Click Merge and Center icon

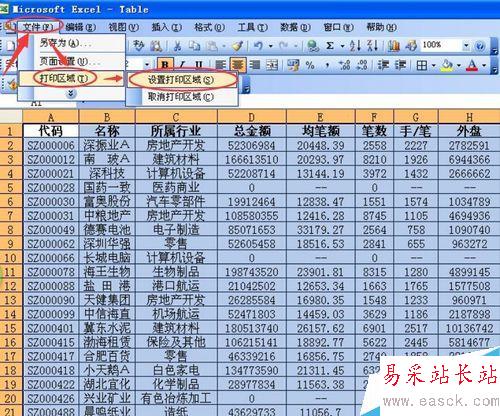(x=272, y=65)
